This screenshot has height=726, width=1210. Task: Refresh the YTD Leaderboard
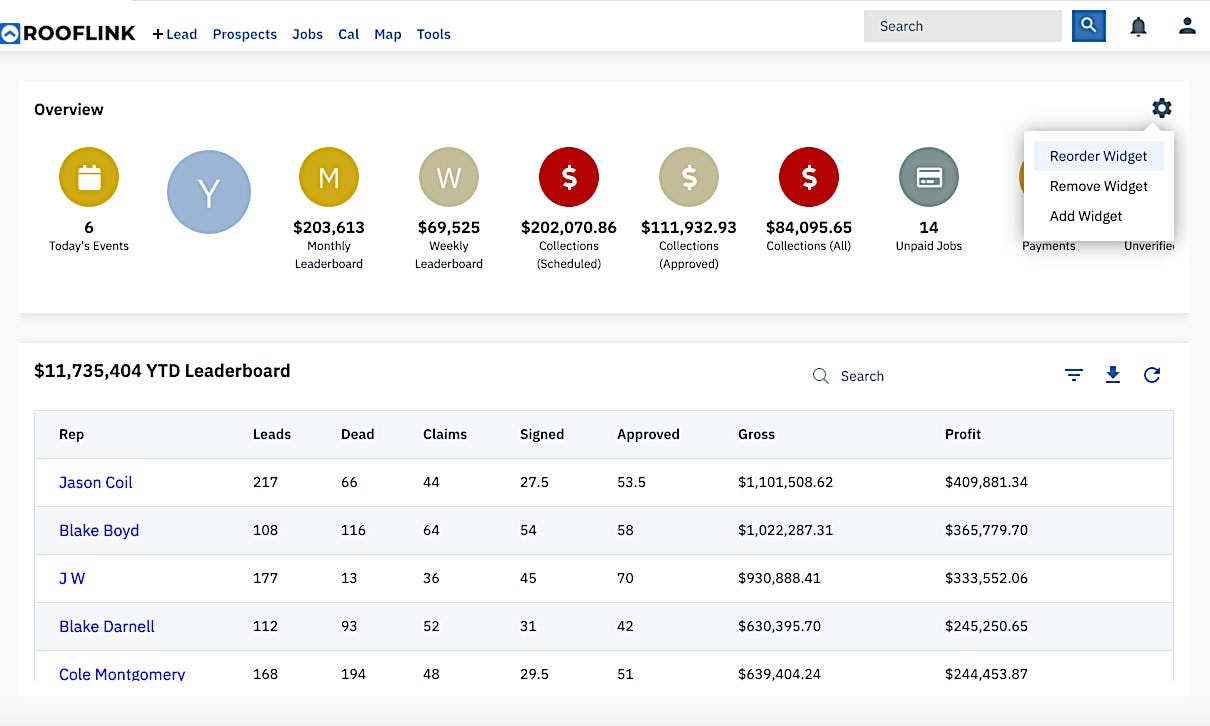tap(1152, 375)
